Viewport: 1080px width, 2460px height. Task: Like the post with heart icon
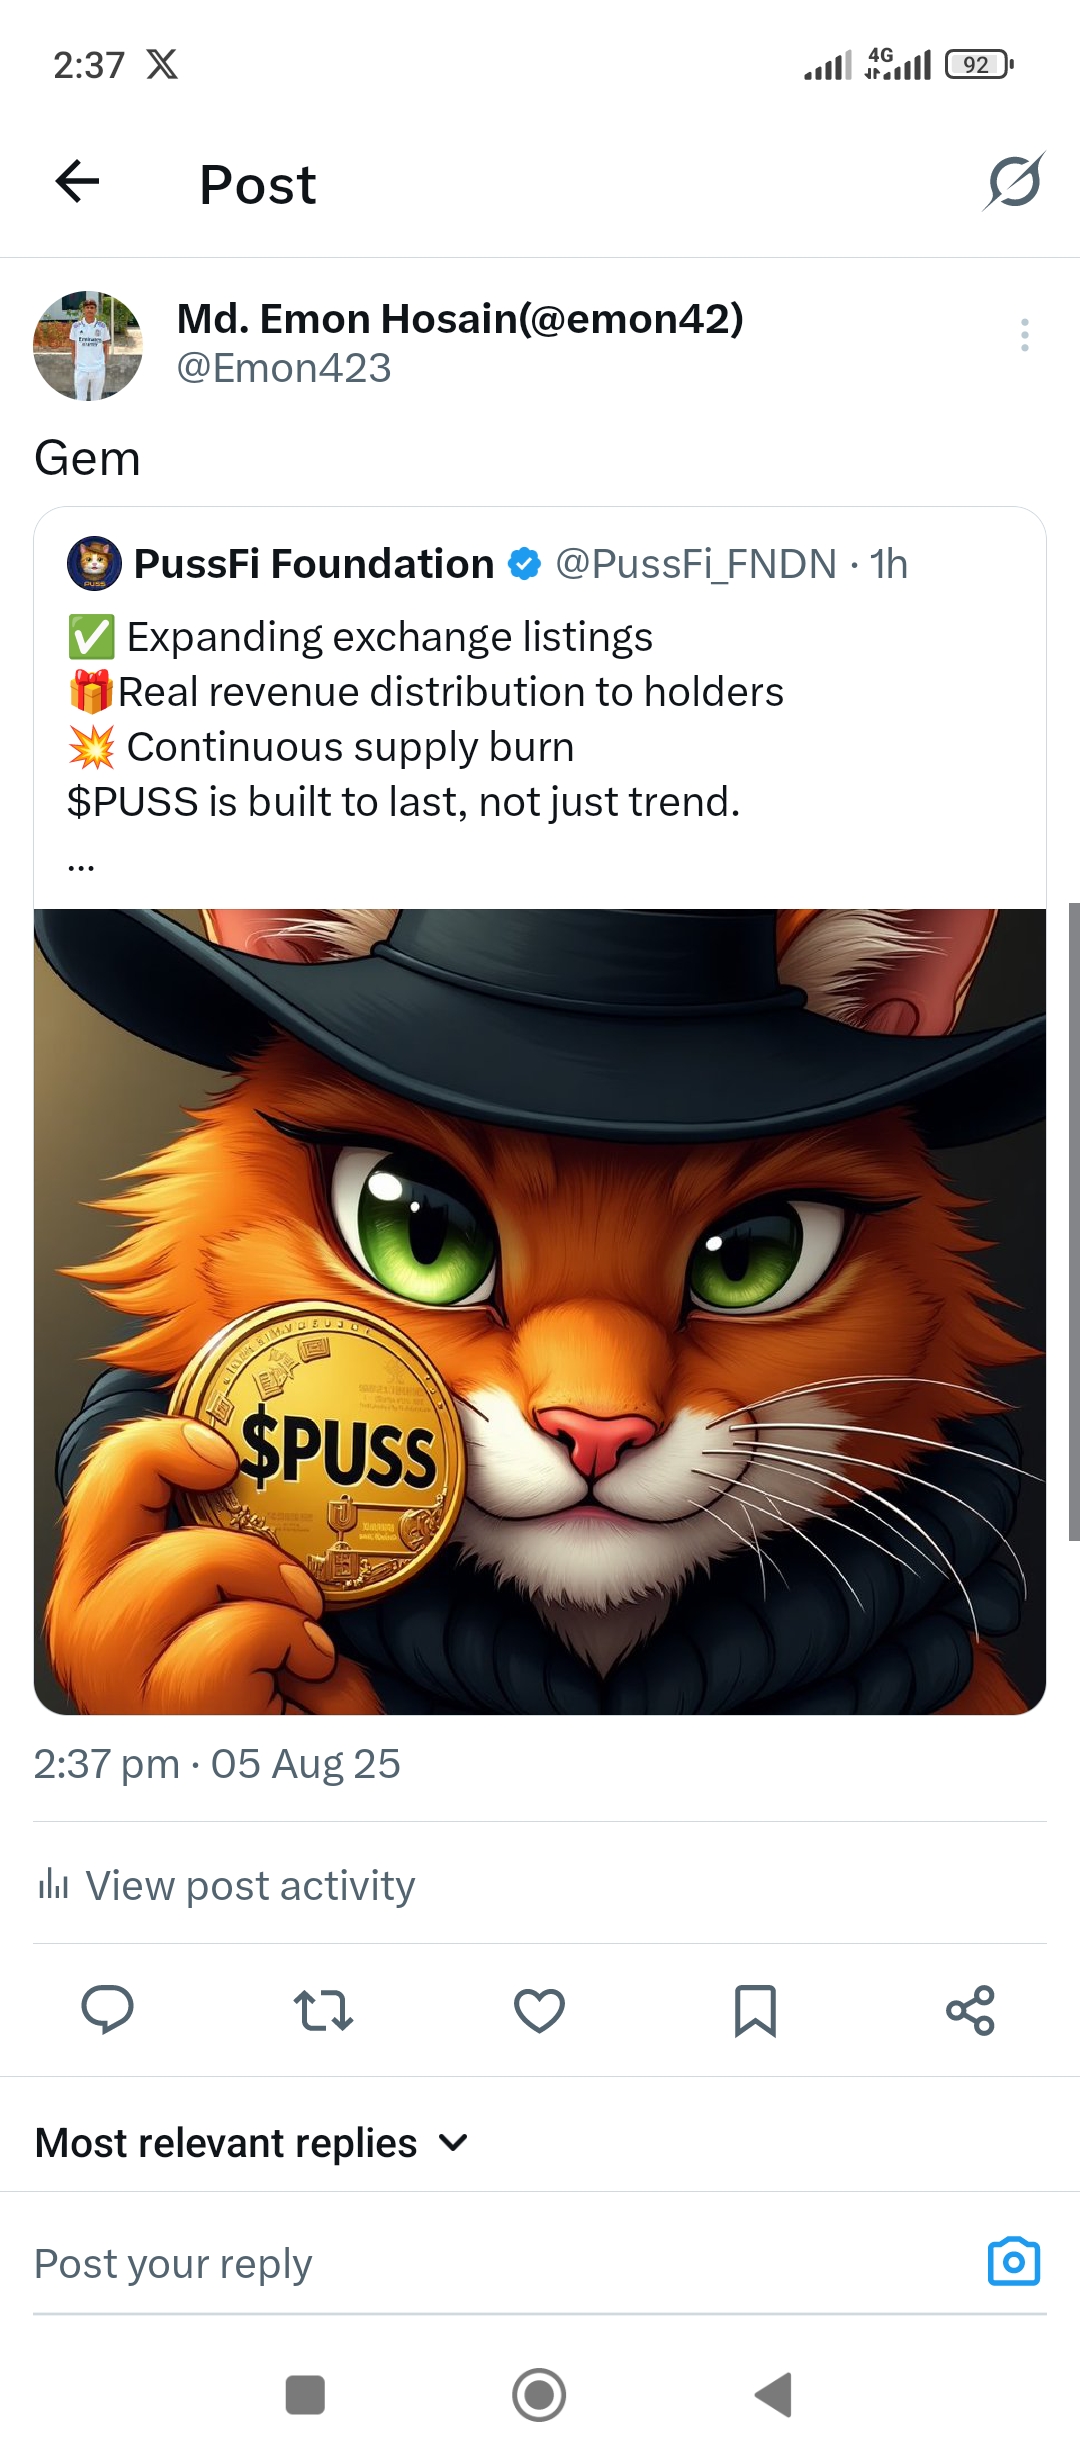tap(539, 2010)
